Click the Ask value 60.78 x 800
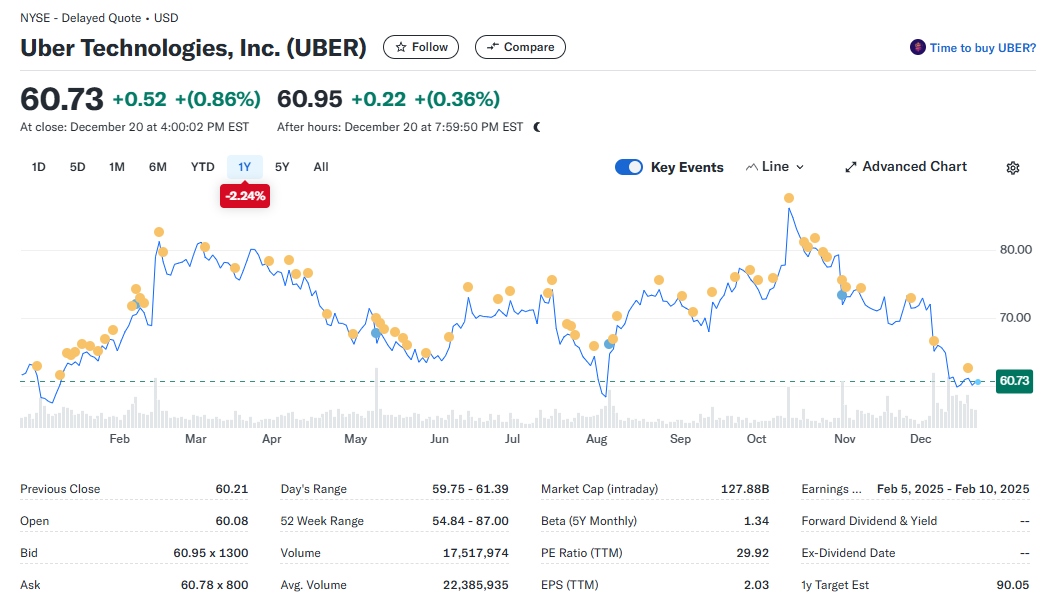 [x=214, y=585]
